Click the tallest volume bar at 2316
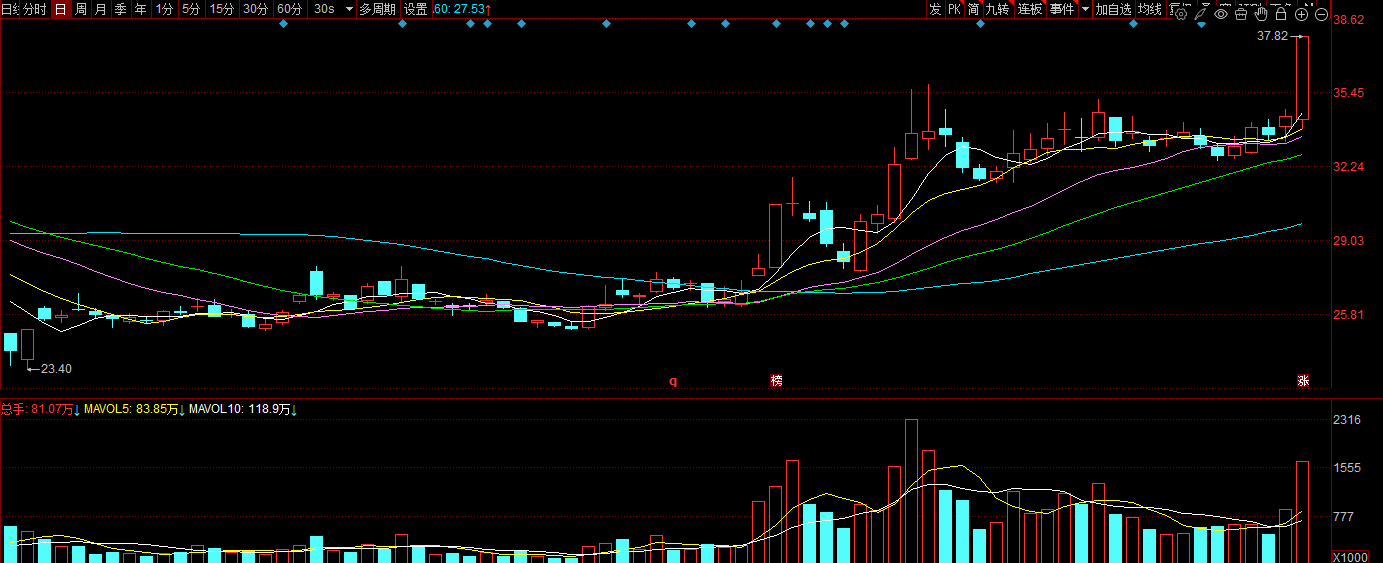The width and height of the screenshot is (1383, 563). click(x=911, y=490)
